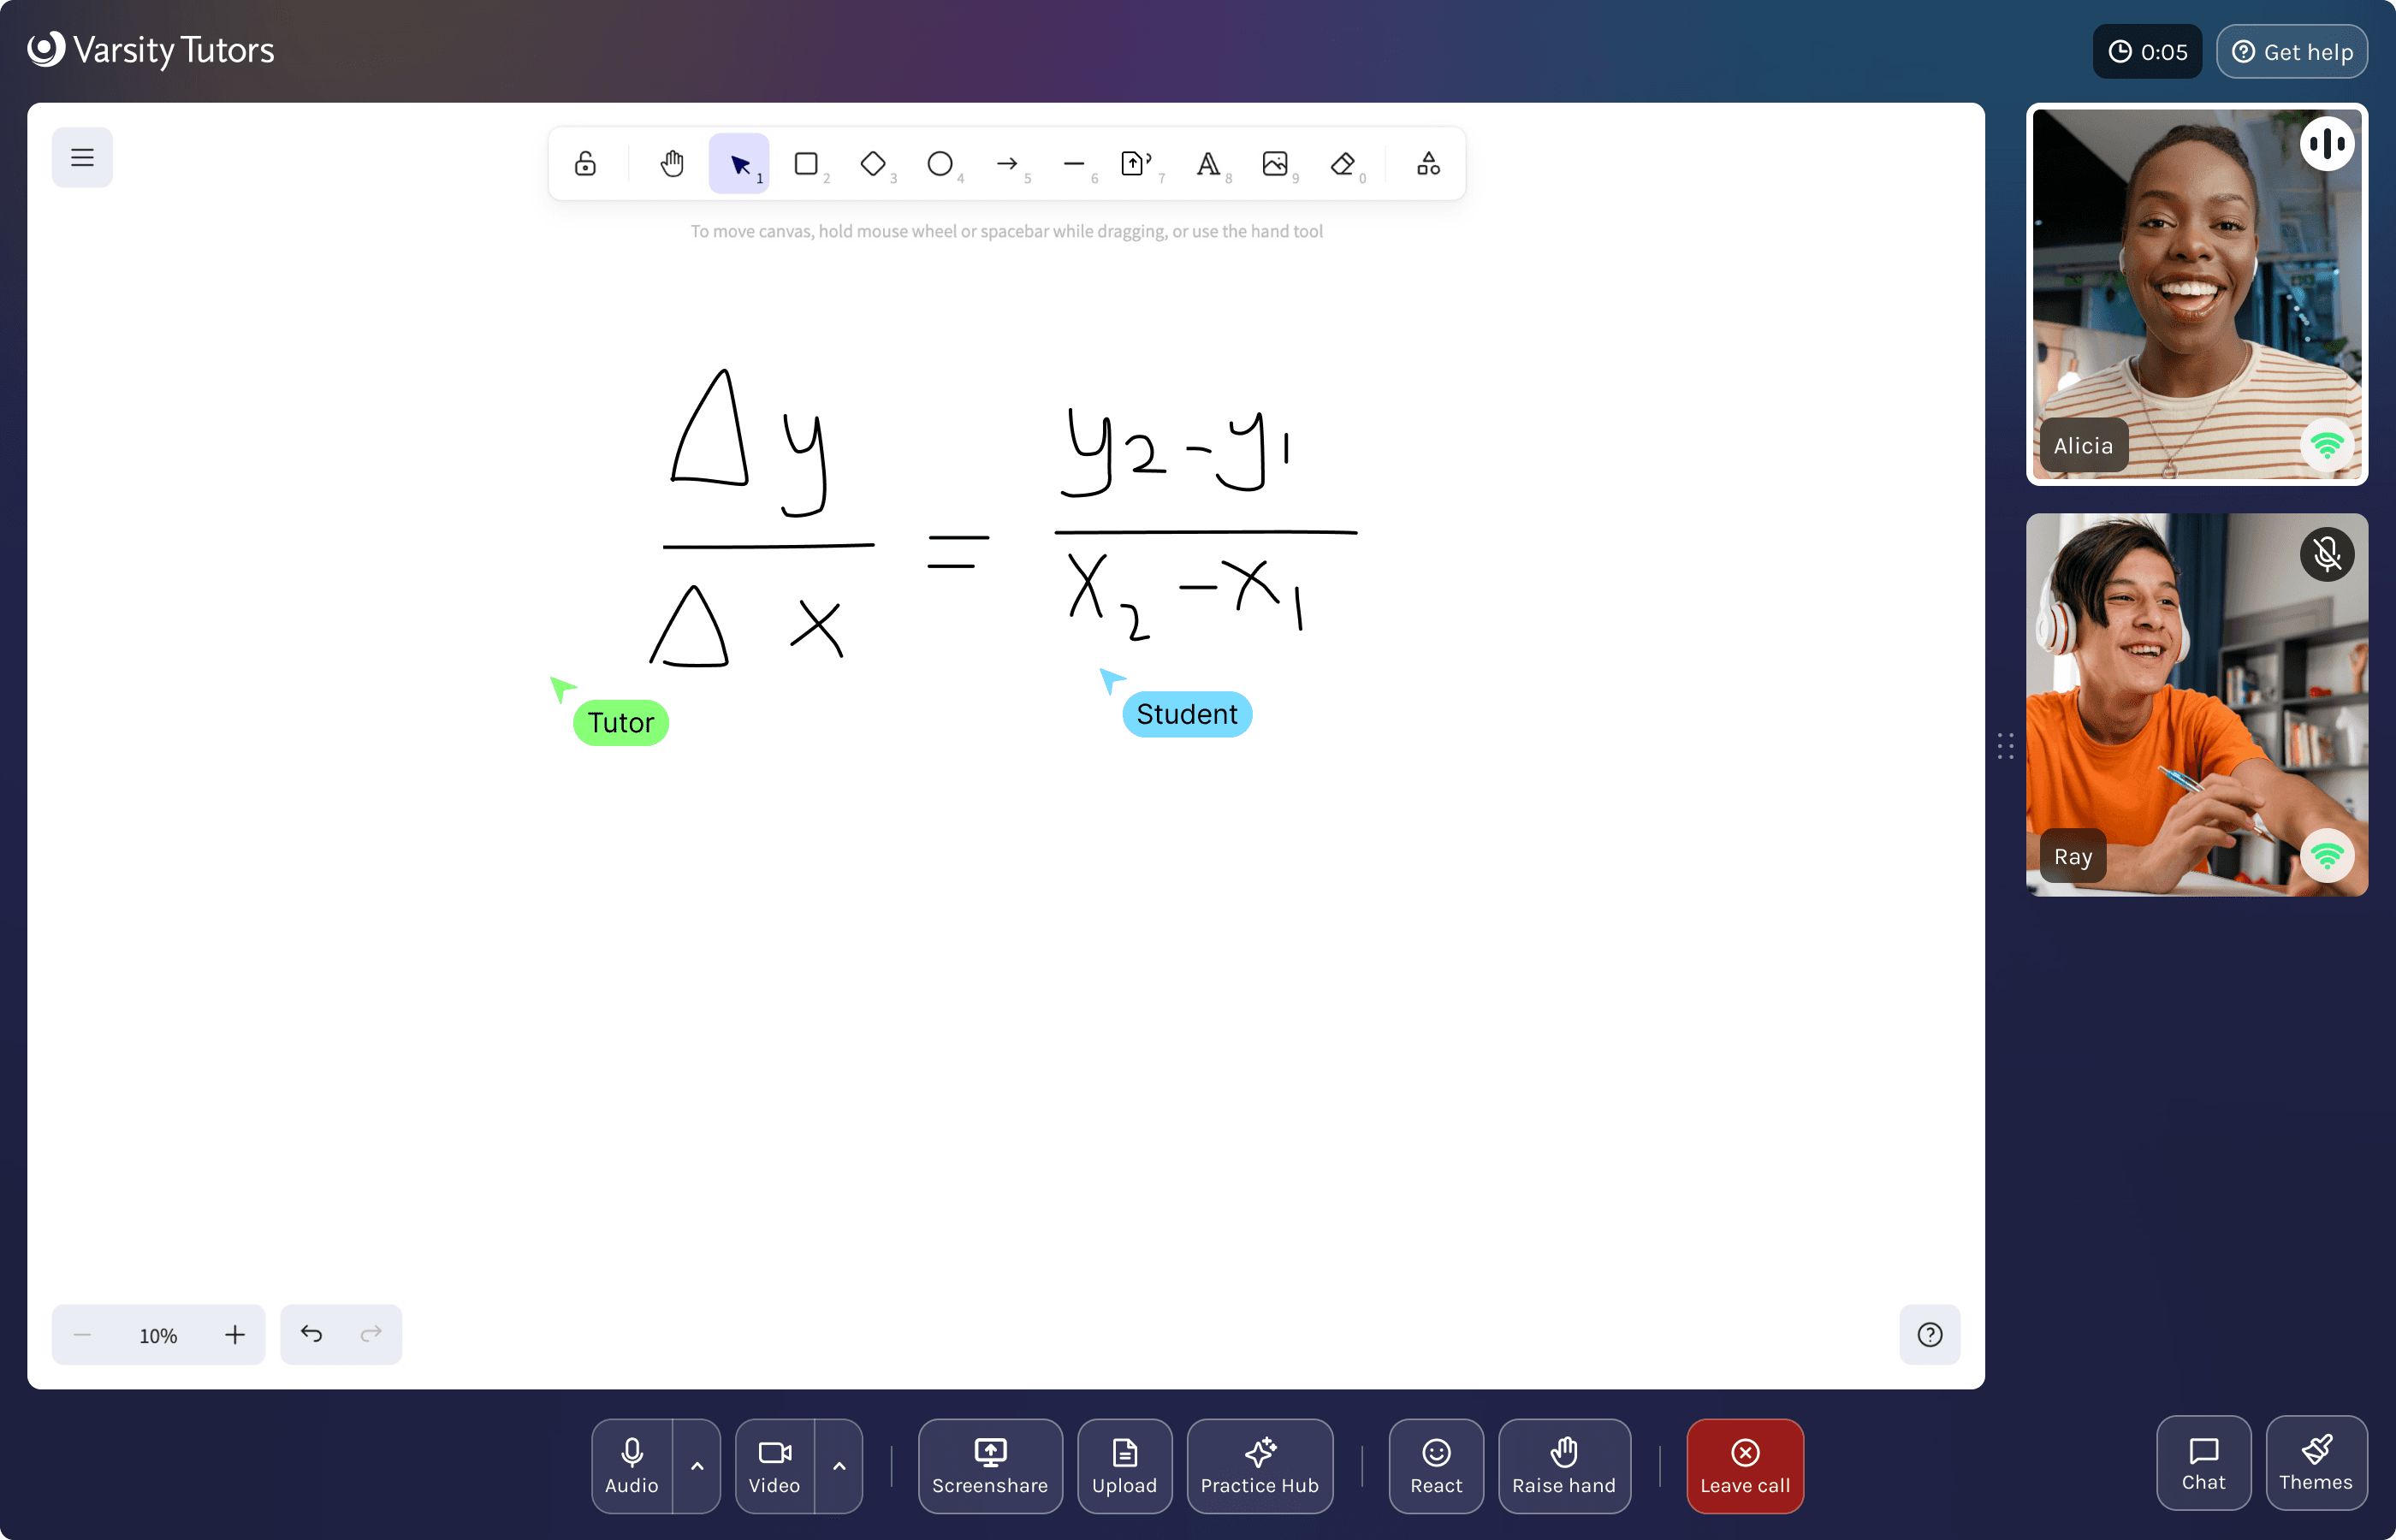This screenshot has height=1540, width=2396.
Task: Select the Eraser tool
Action: click(1342, 163)
